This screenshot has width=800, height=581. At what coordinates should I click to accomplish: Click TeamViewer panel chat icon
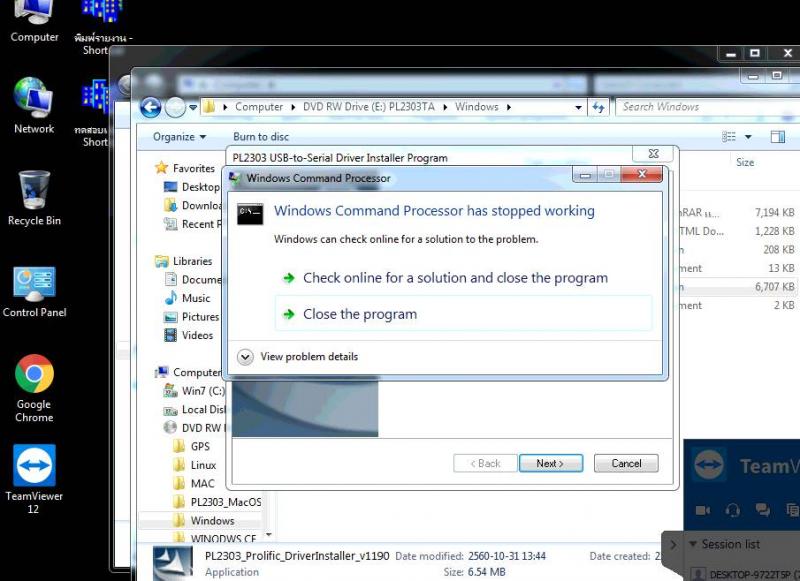click(763, 510)
